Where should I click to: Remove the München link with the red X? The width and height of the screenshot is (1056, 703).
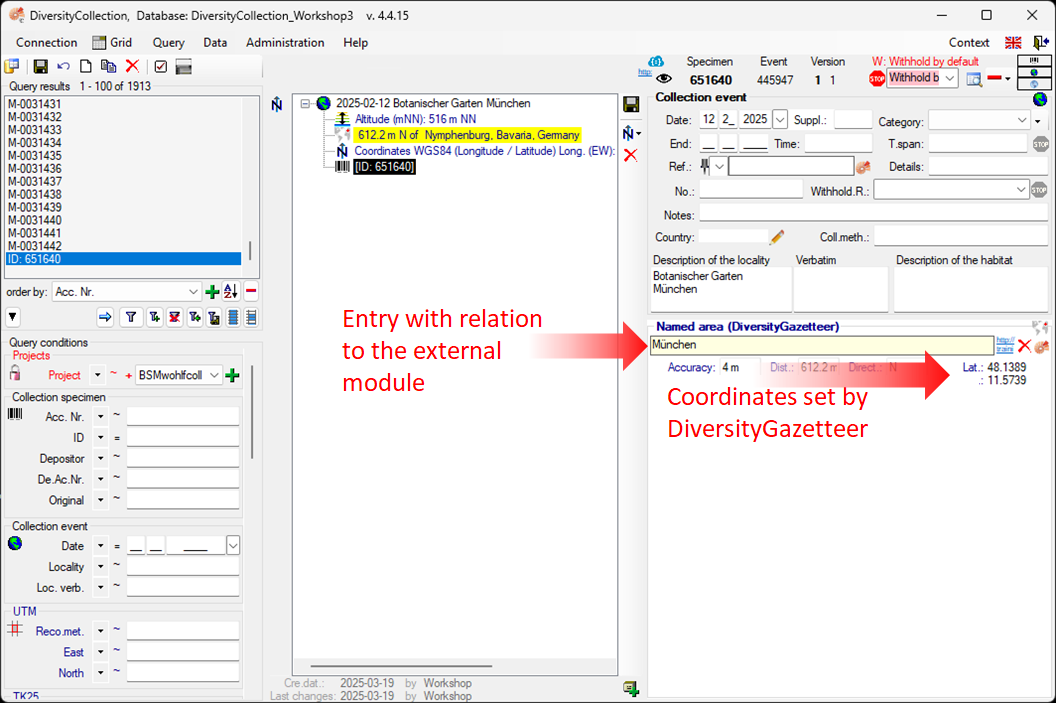(x=1024, y=345)
